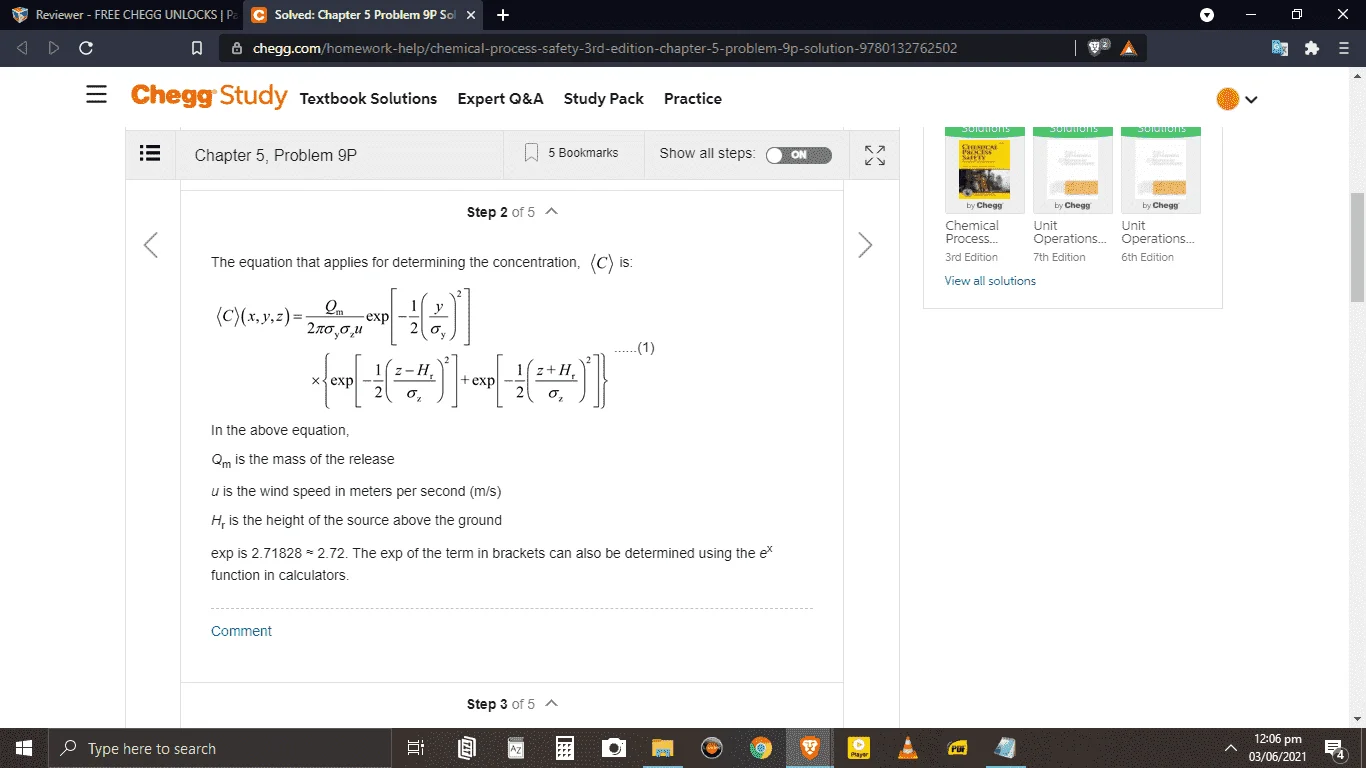Image resolution: width=1366 pixels, height=768 pixels.
Task: Click the Type here to search box
Action: (x=220, y=748)
